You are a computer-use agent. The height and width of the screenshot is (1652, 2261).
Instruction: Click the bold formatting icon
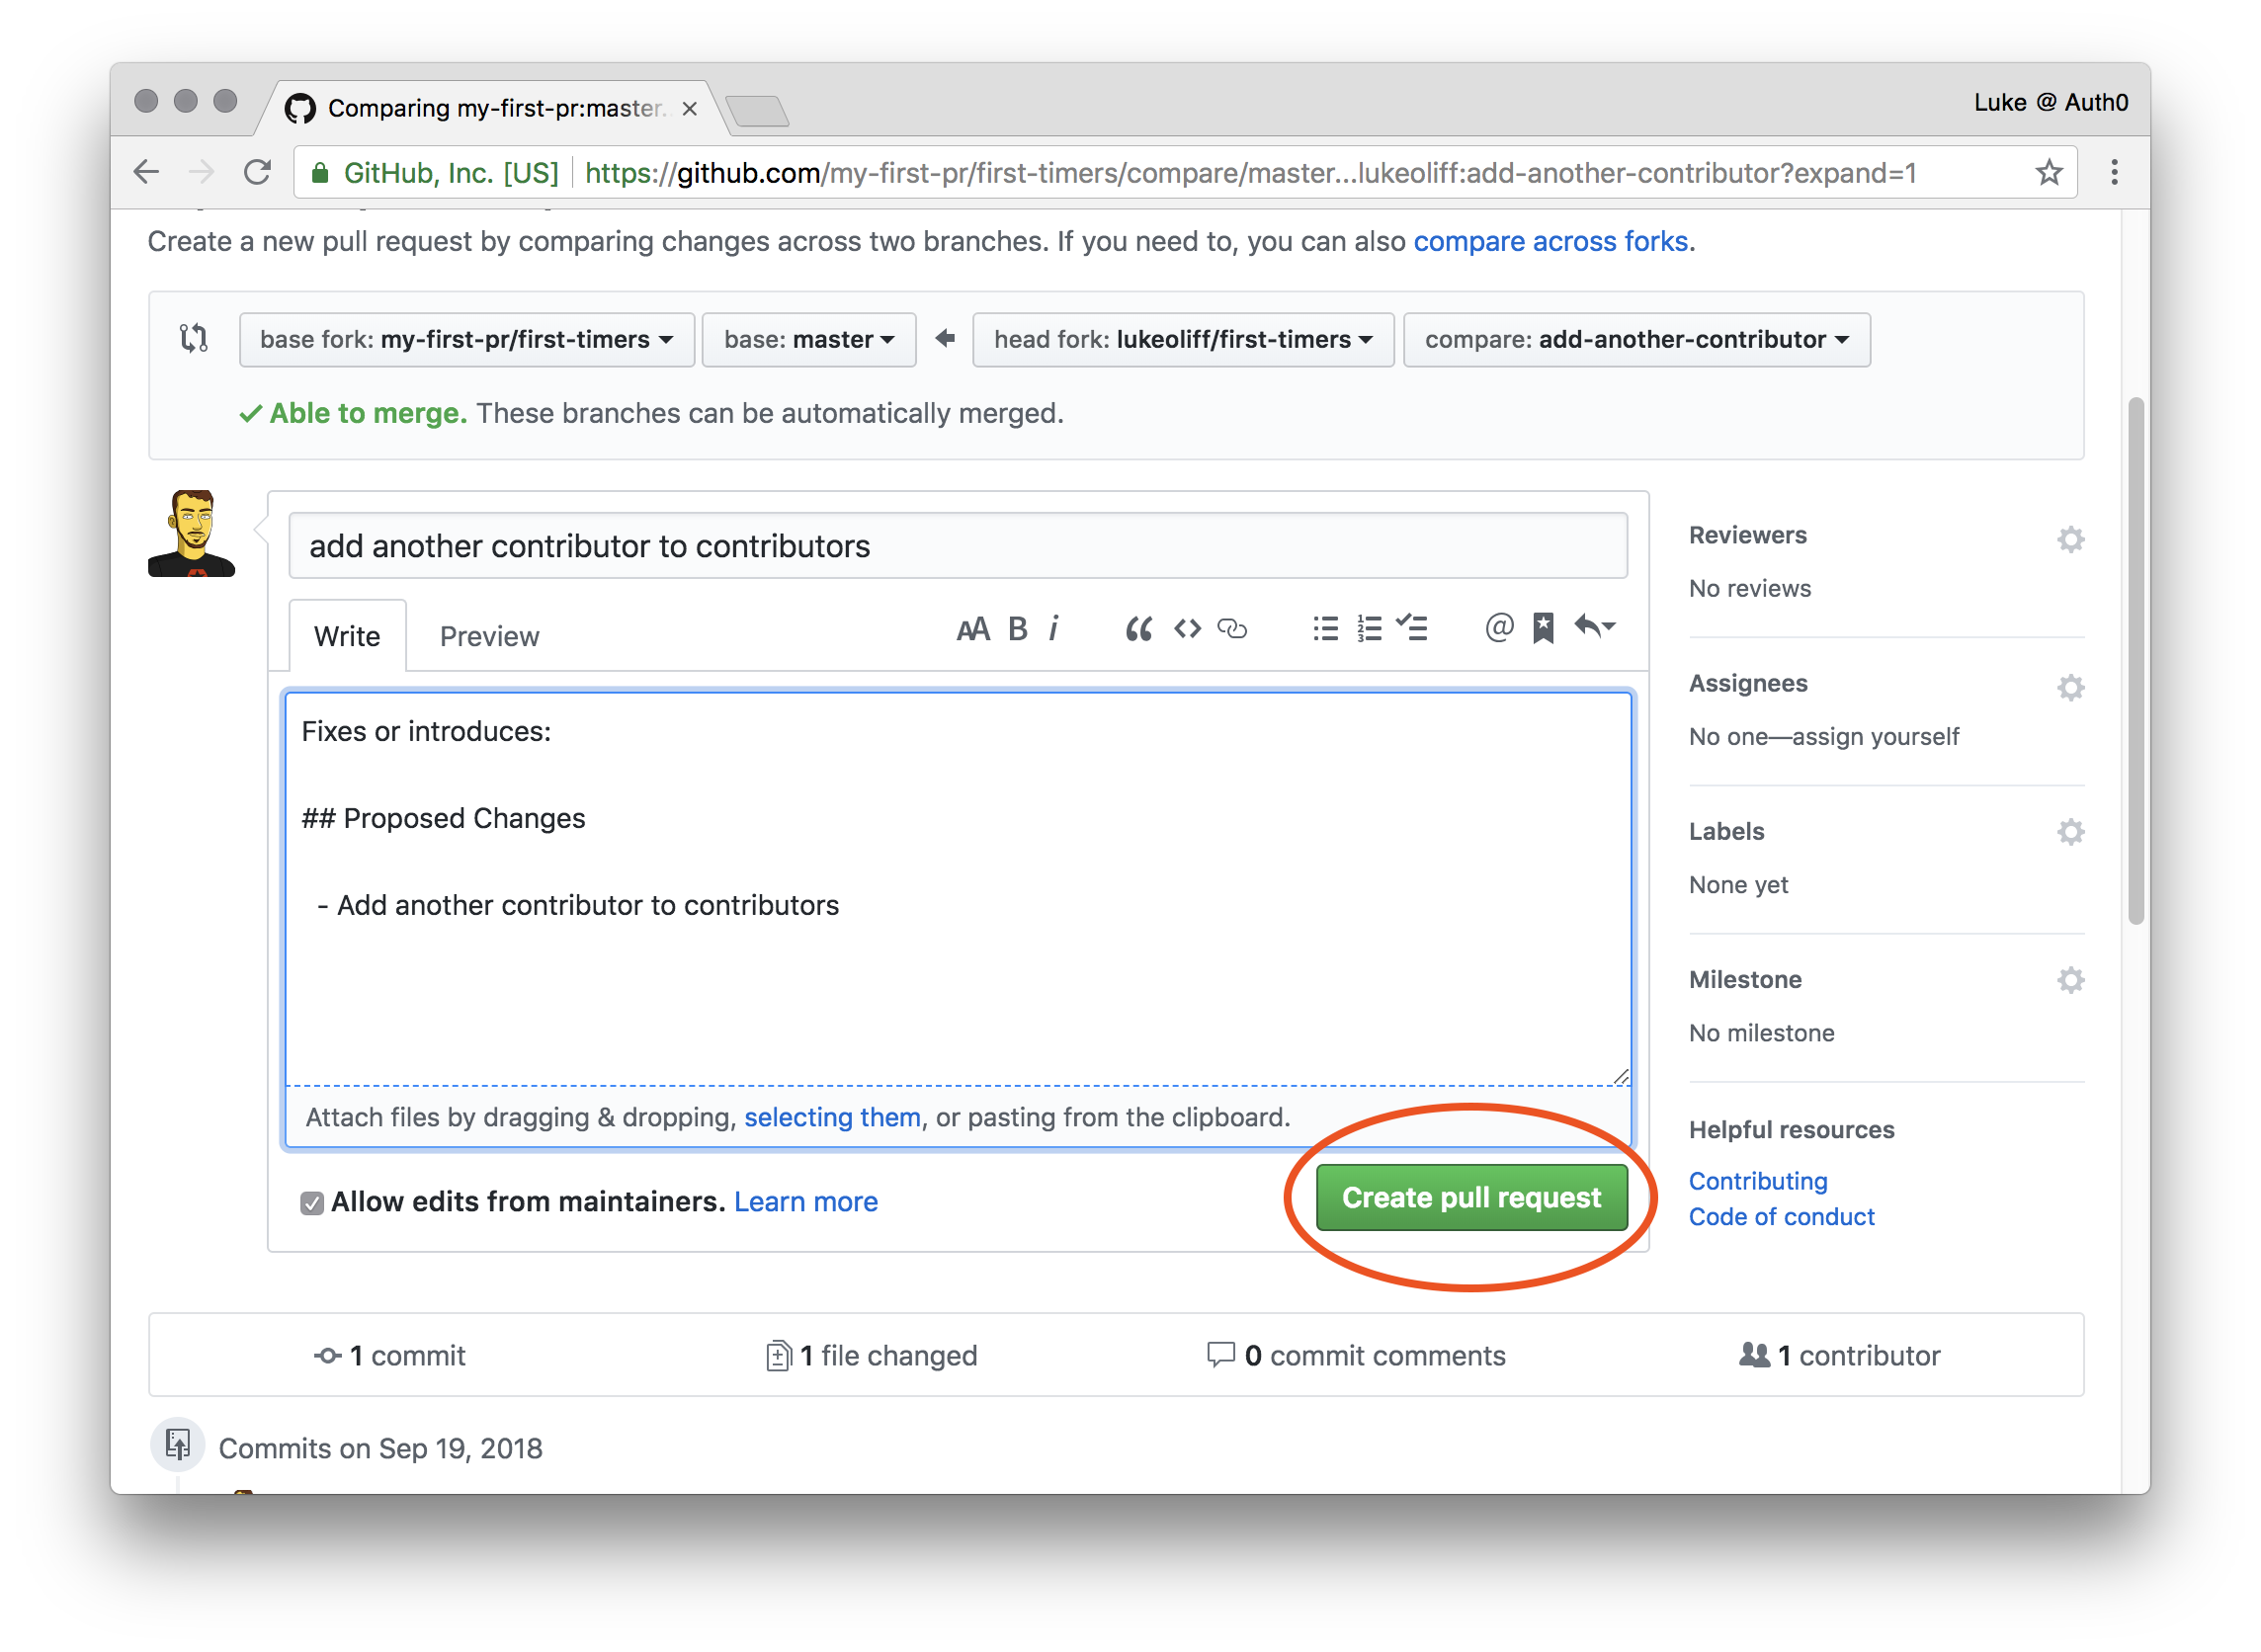(x=1017, y=629)
